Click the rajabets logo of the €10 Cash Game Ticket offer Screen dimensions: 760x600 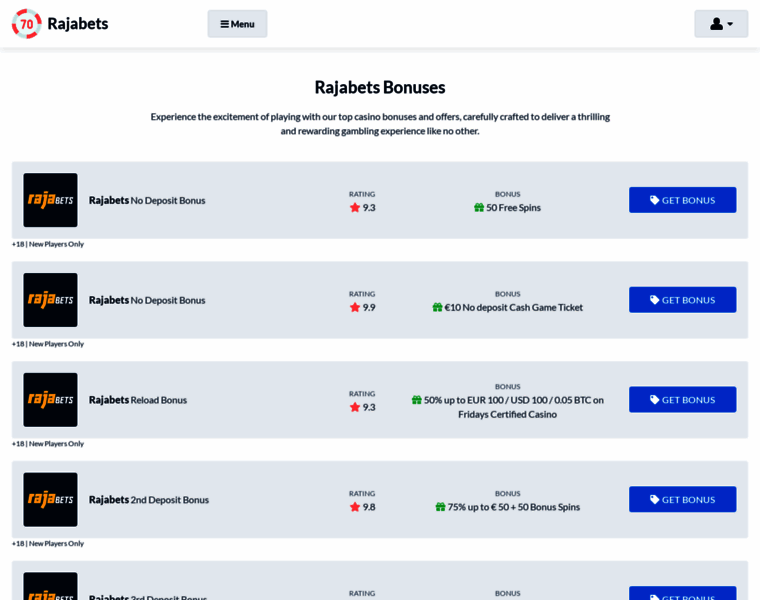click(x=50, y=300)
